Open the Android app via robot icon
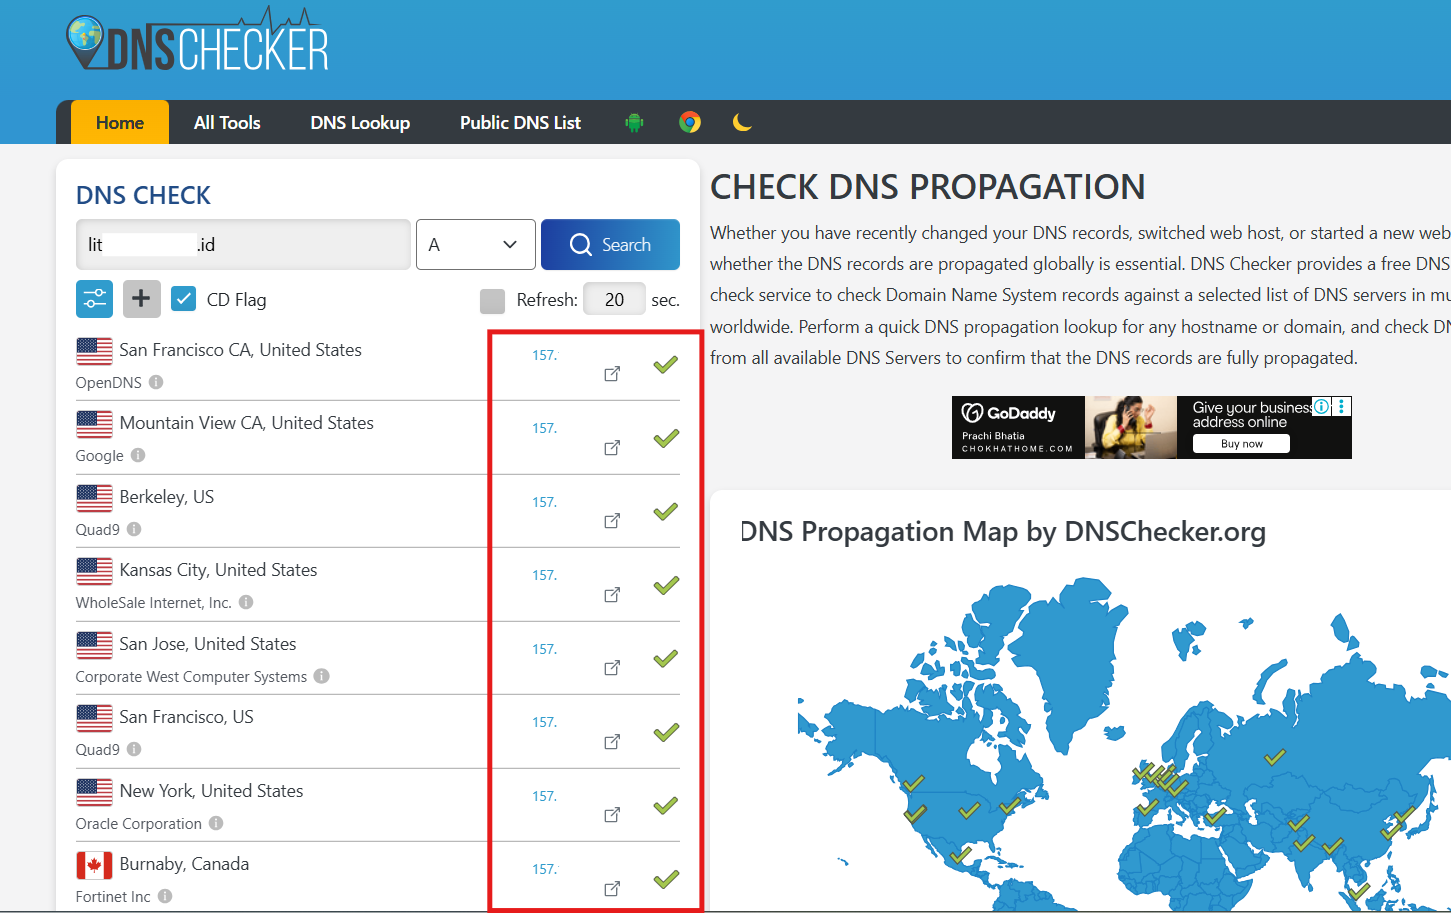The image size is (1451, 913). tap(634, 122)
